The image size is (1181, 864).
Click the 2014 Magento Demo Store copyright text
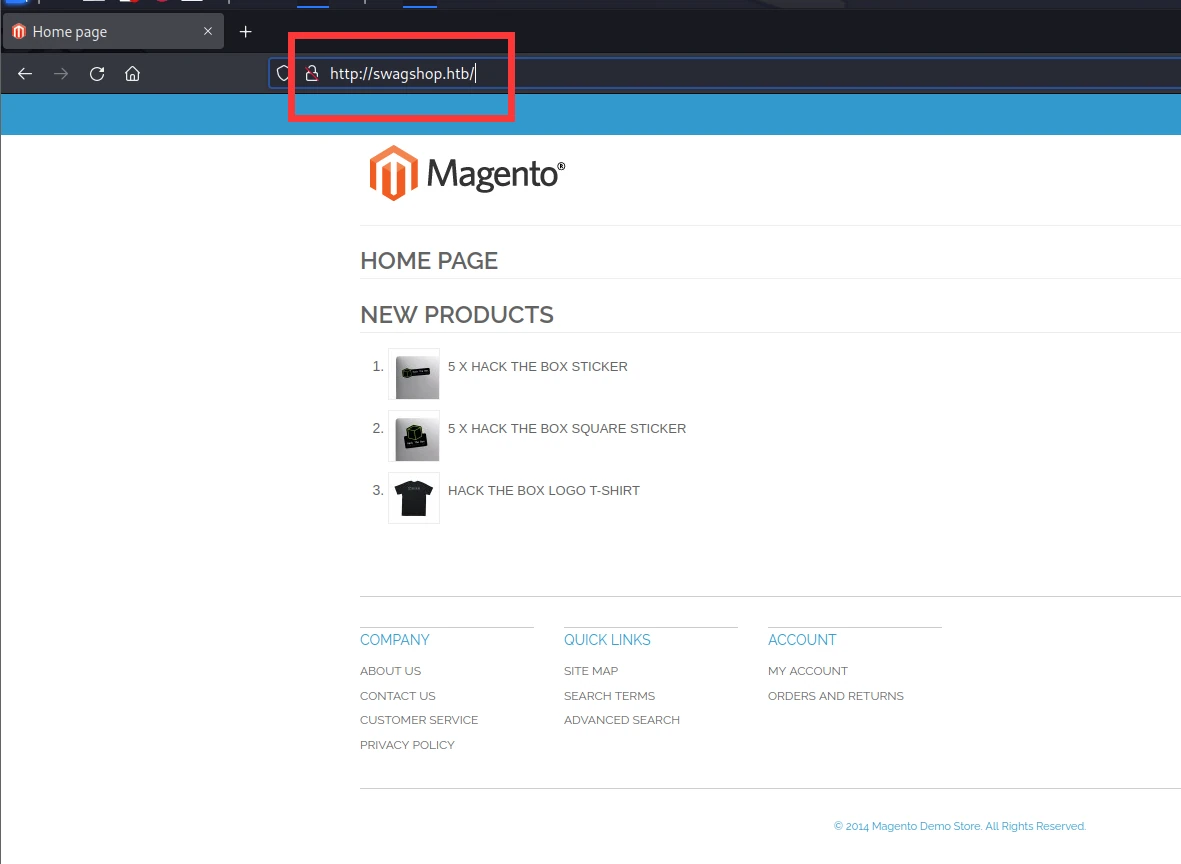point(960,826)
